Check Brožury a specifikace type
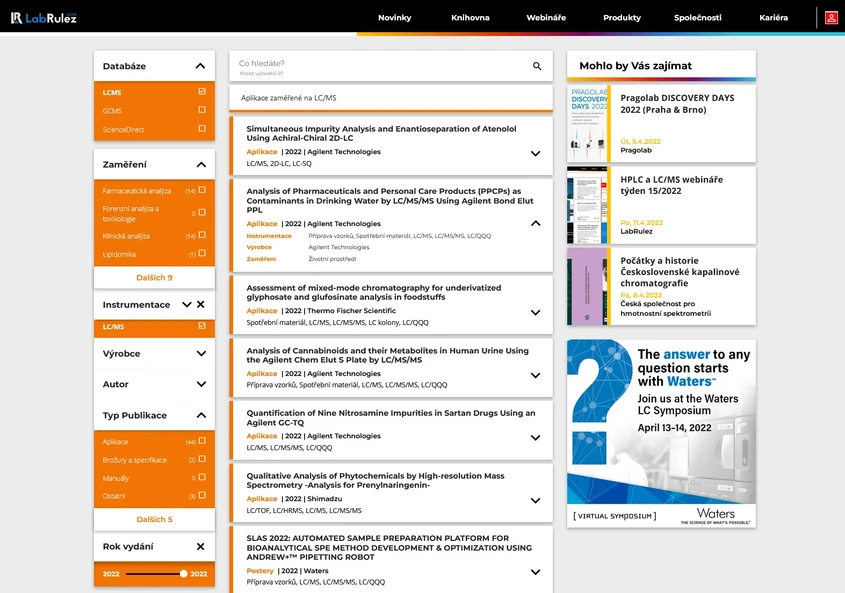Image resolution: width=845 pixels, height=593 pixels. click(x=202, y=459)
